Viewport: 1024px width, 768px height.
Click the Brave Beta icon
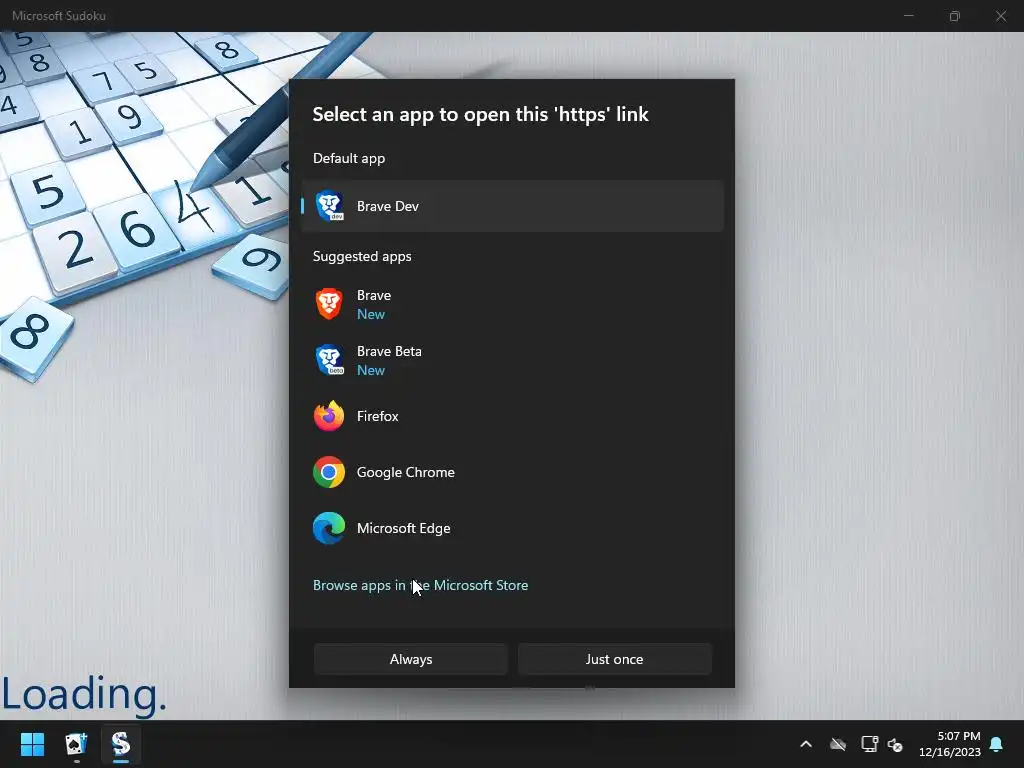click(329, 360)
